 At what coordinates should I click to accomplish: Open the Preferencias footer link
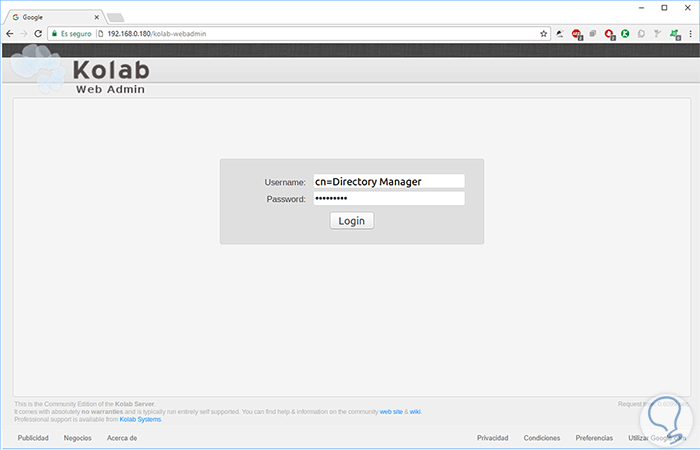click(594, 438)
